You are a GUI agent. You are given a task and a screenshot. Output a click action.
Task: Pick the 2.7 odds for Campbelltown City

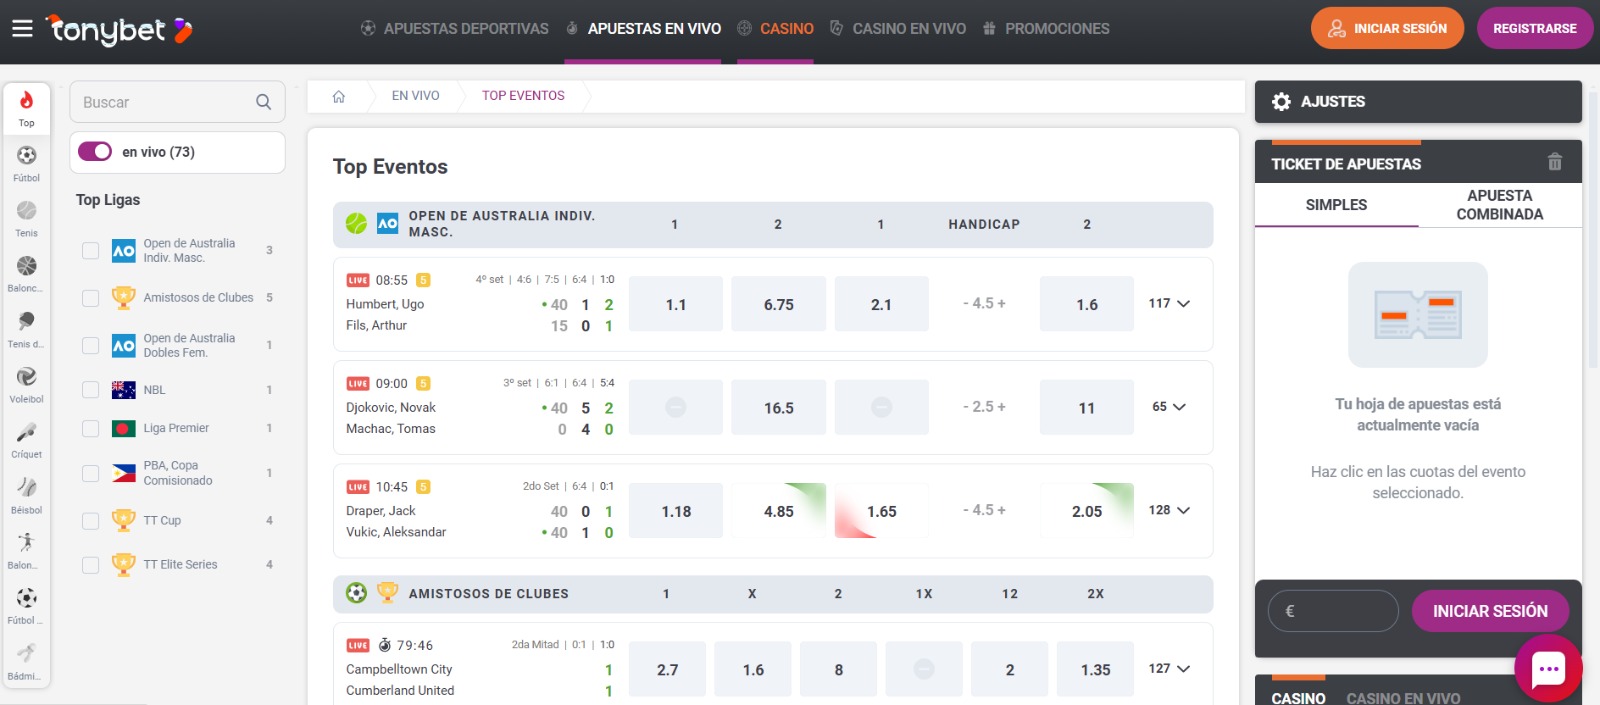[667, 669]
